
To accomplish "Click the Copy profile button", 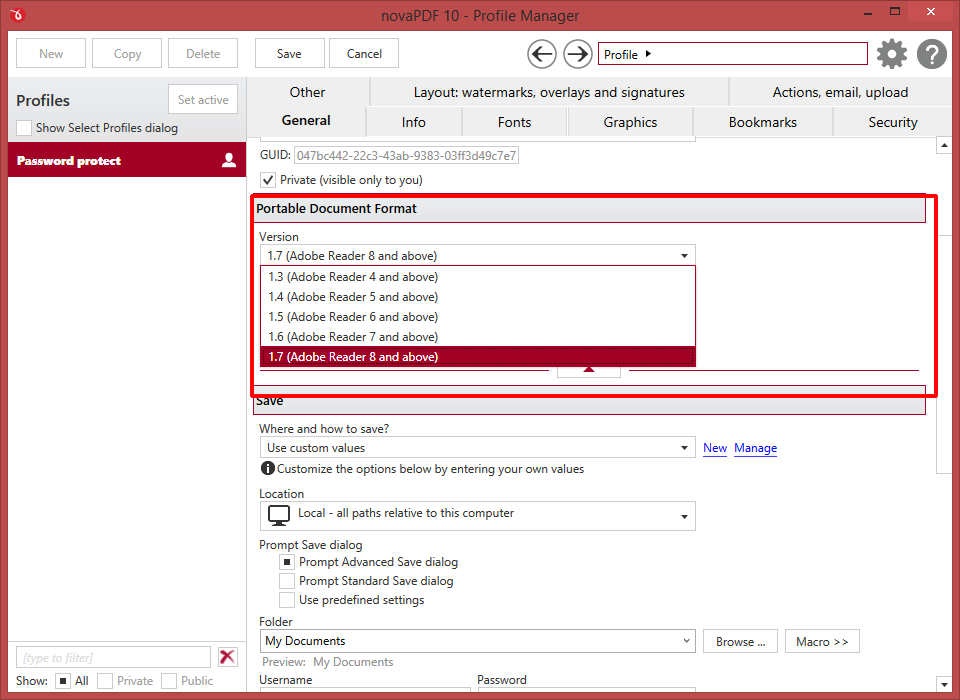I will tap(127, 53).
